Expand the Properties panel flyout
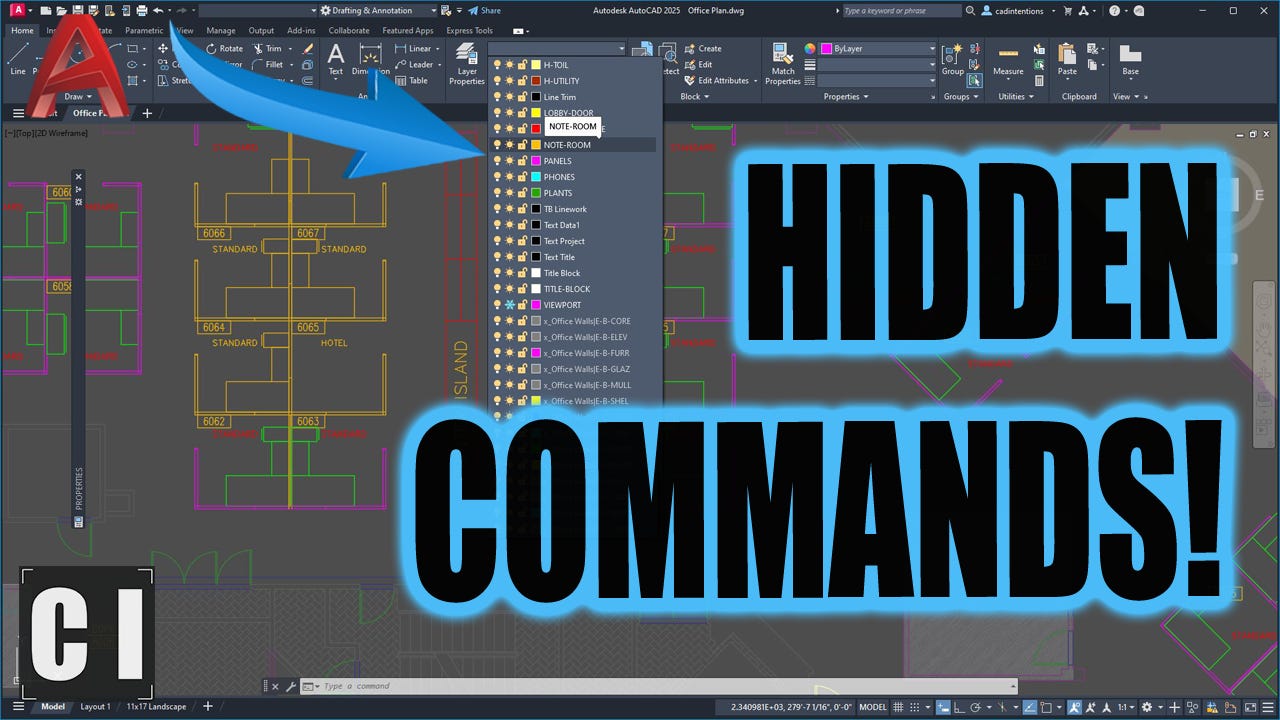Screen dimensions: 1280x720 (x=846, y=97)
